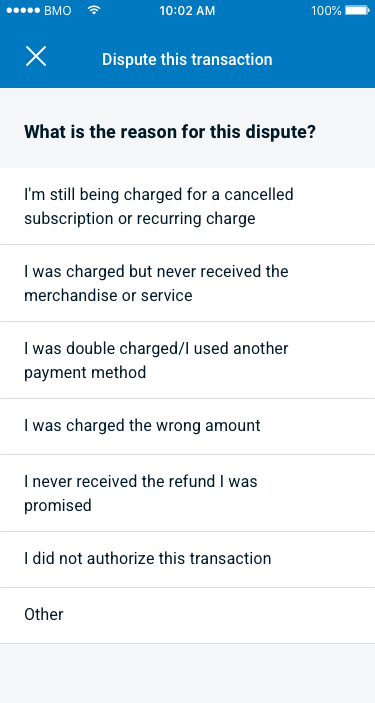Close the dispute screen with the X icon
This screenshot has height=703, width=375.
tap(36, 56)
